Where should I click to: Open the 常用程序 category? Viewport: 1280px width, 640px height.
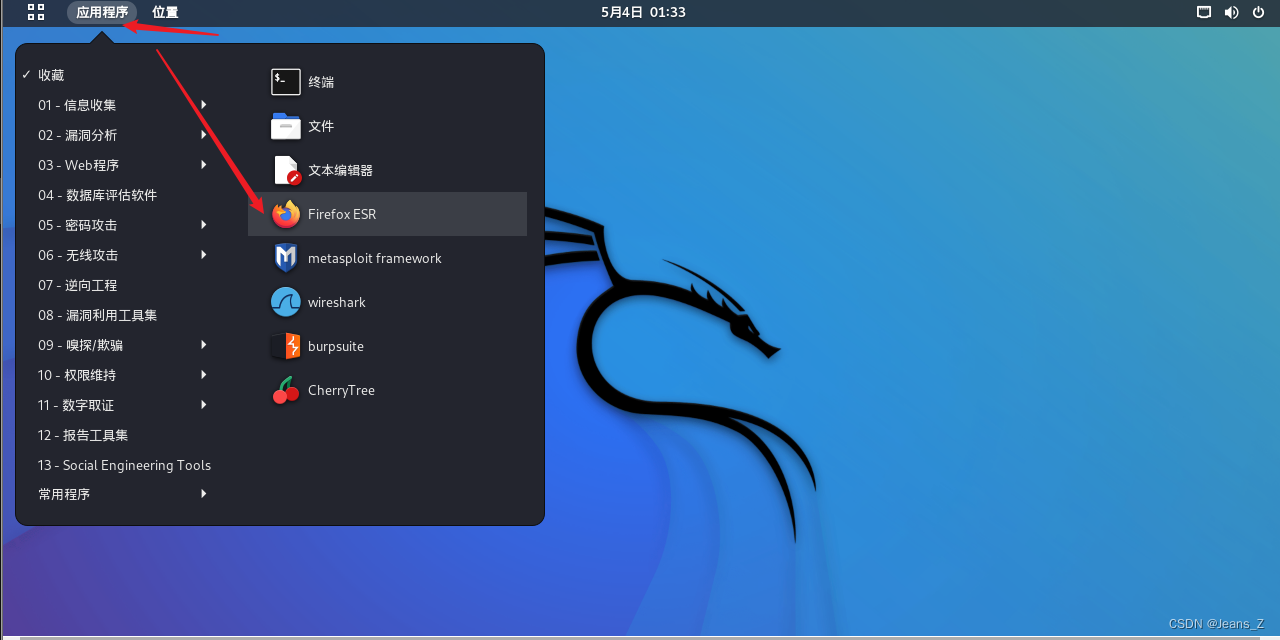coord(64,494)
